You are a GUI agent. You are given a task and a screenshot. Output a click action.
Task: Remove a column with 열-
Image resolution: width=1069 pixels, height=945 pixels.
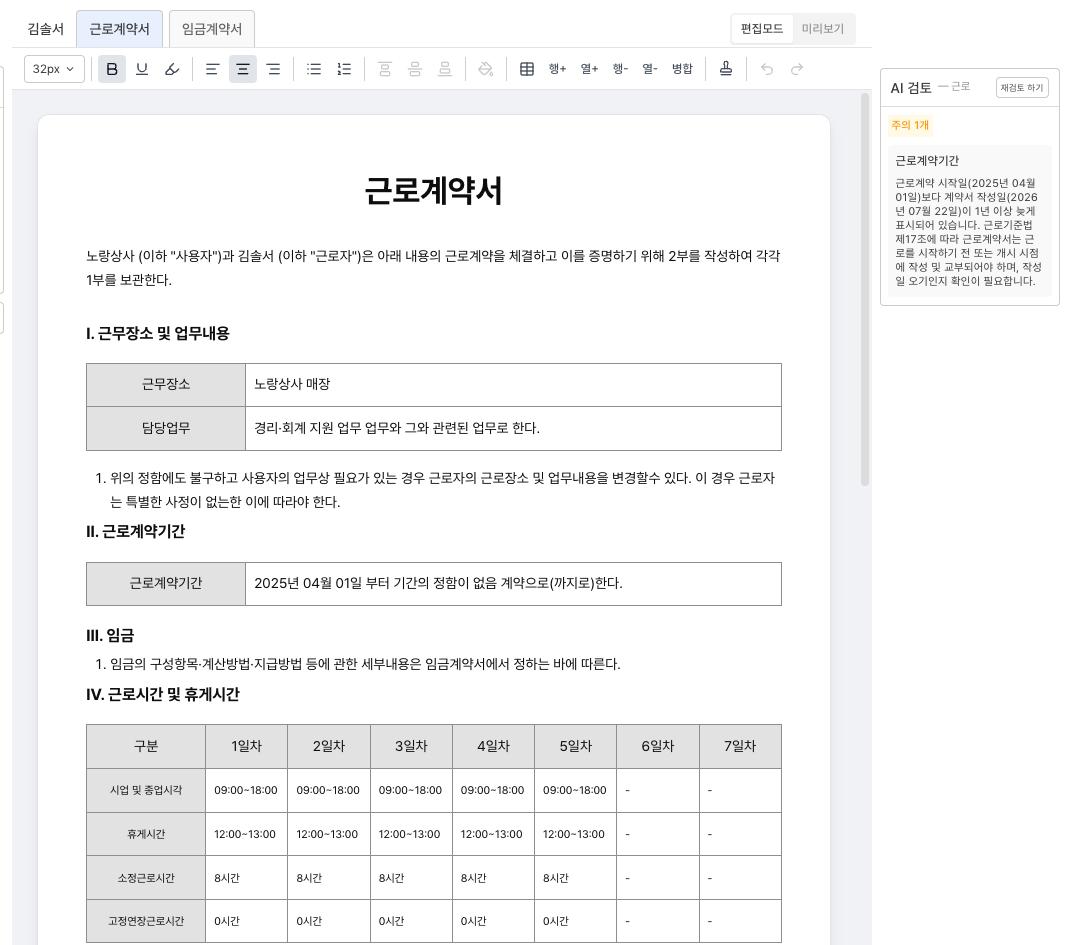pos(650,69)
